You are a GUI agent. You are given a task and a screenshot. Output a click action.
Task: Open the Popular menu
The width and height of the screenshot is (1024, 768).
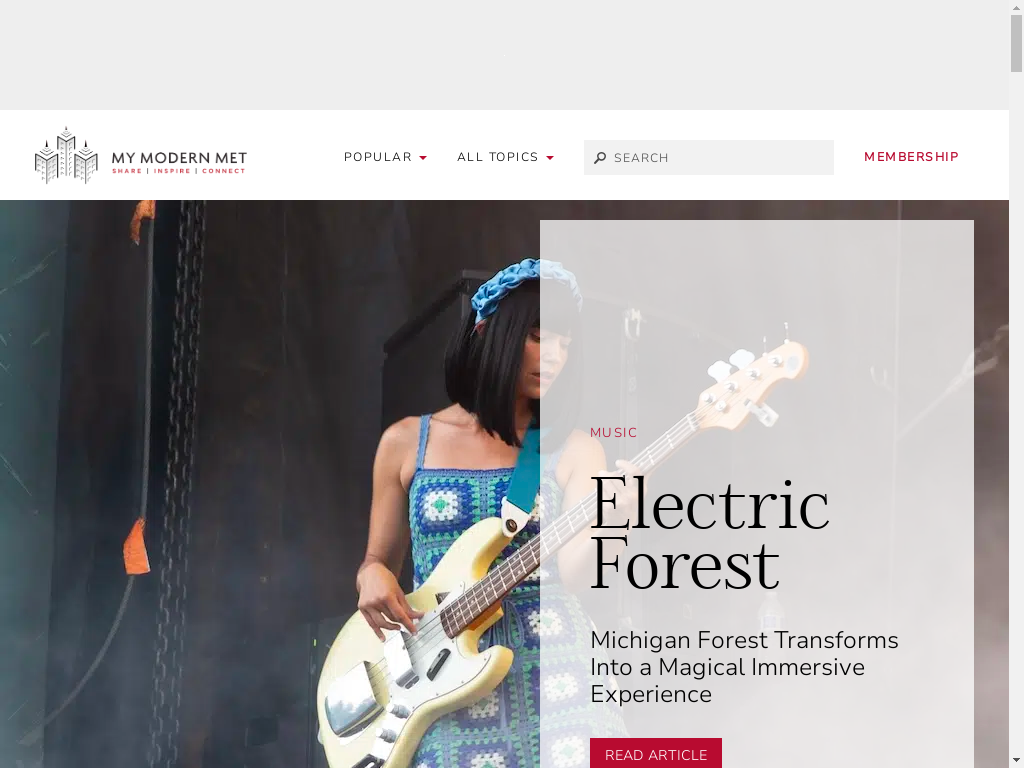[377, 157]
